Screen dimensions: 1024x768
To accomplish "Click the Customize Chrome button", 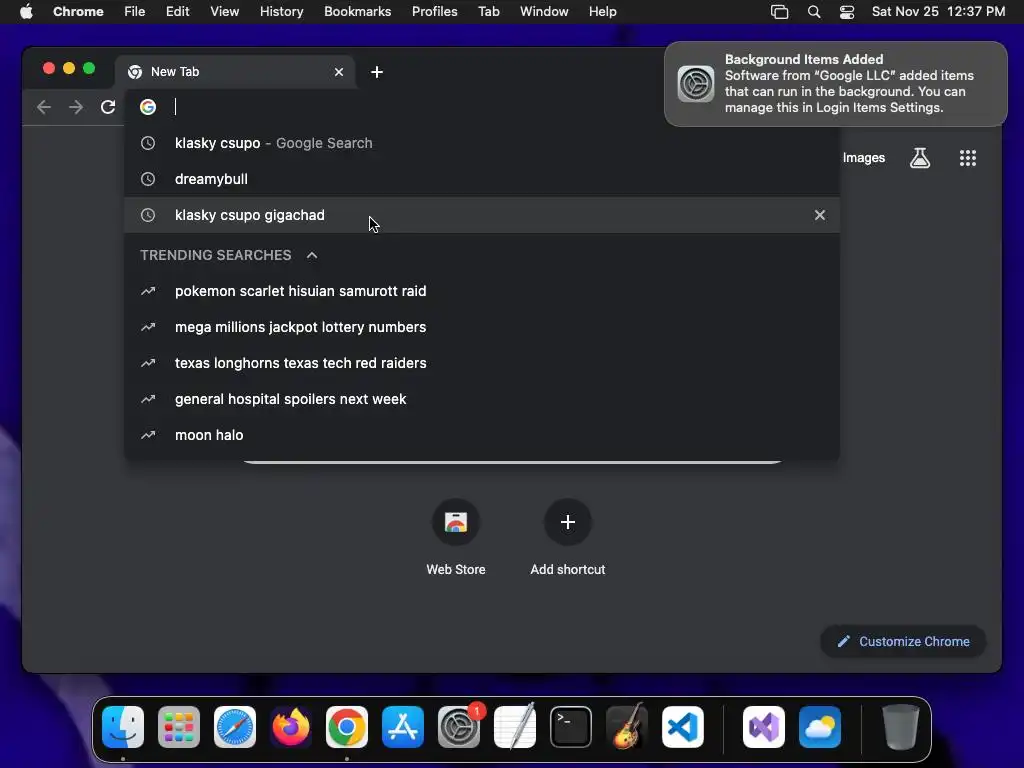I will point(903,641).
